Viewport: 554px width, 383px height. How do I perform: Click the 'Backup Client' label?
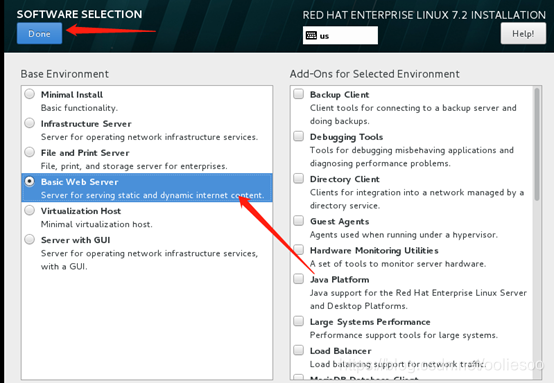[x=339, y=95]
